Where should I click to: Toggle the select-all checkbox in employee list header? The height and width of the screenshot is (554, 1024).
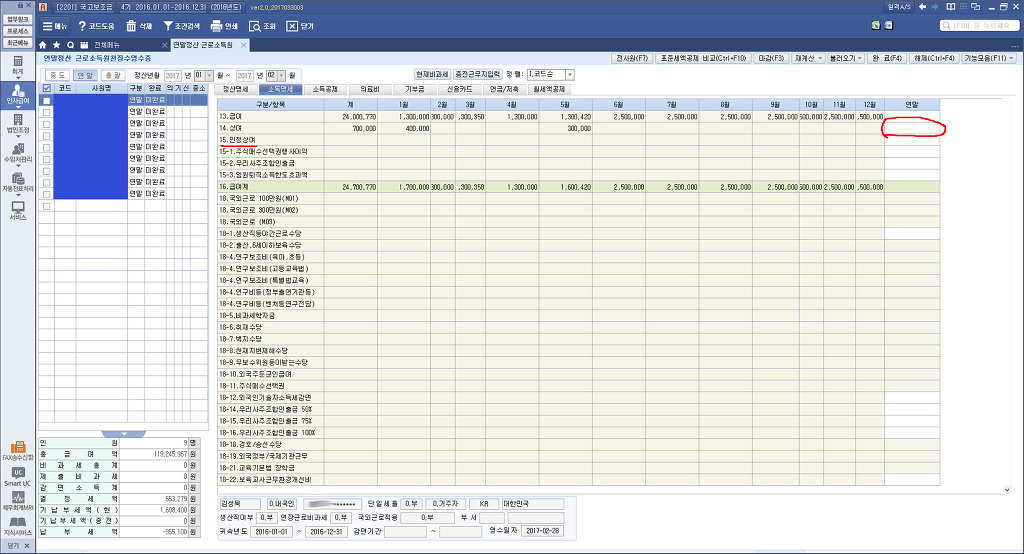pyautogui.click(x=46, y=88)
